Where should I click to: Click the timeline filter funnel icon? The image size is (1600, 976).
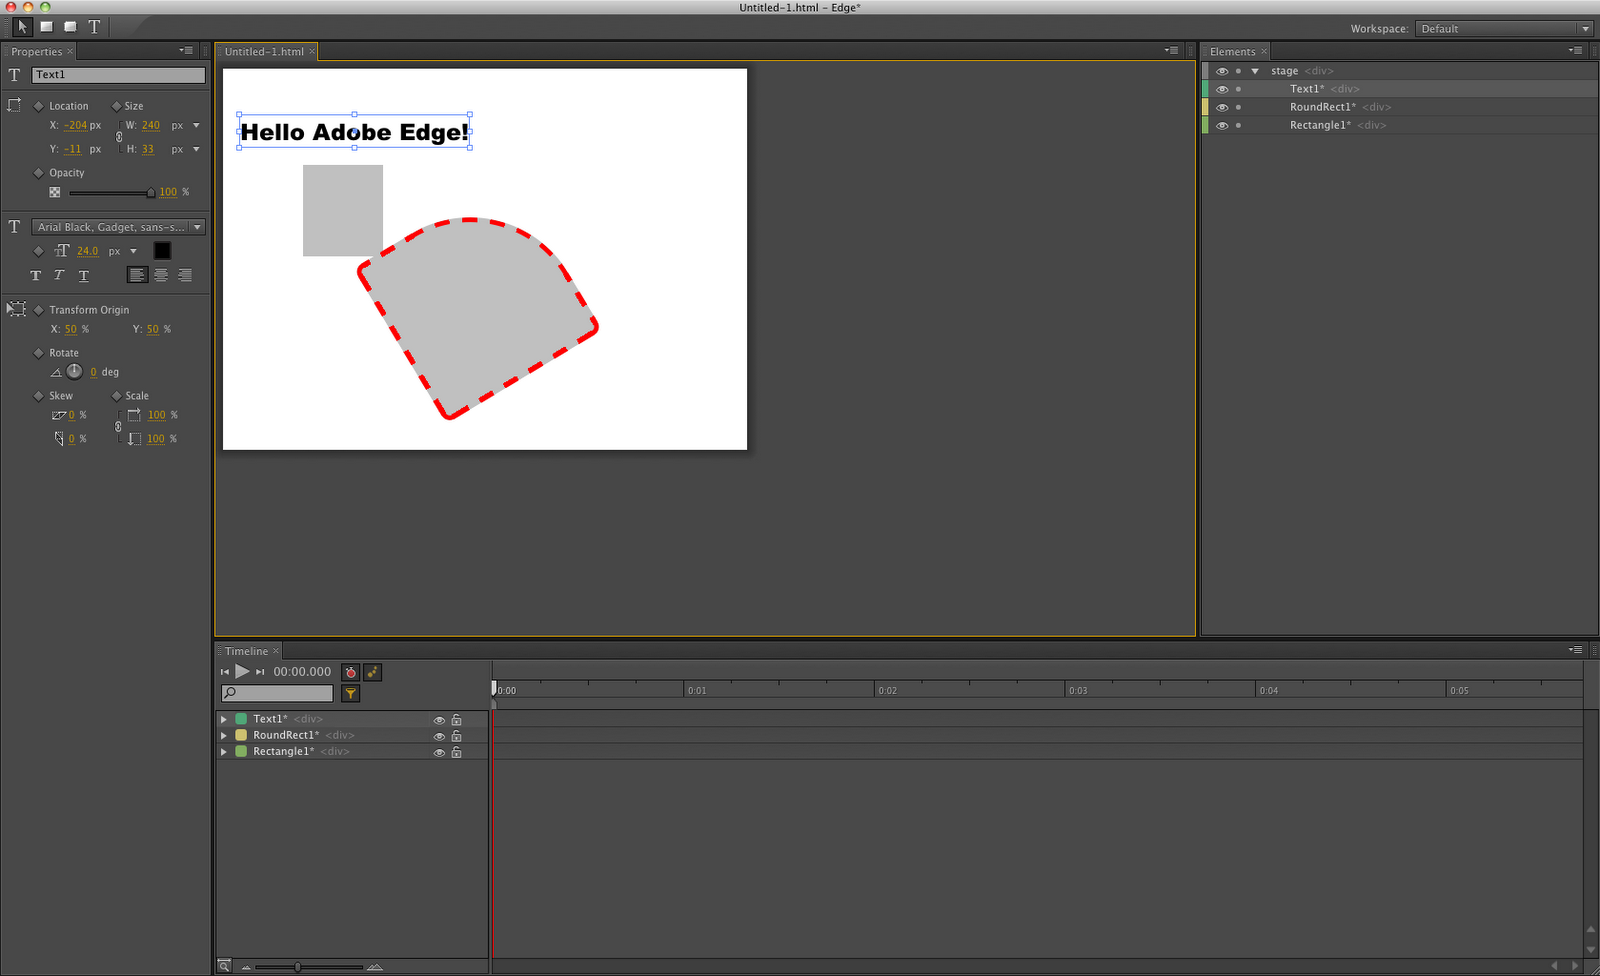pos(351,693)
